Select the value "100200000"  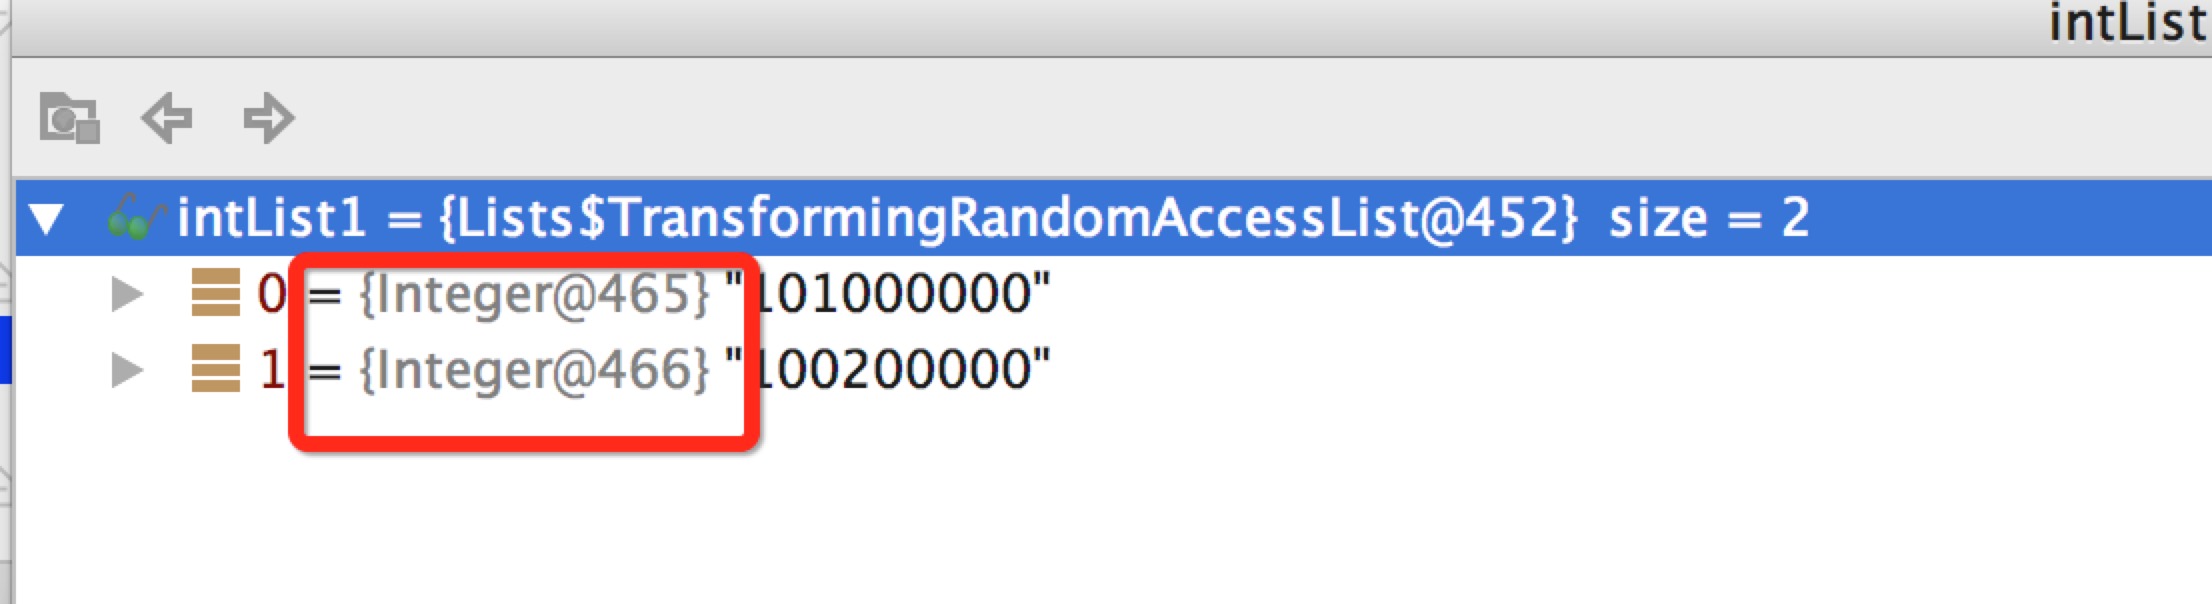click(888, 370)
